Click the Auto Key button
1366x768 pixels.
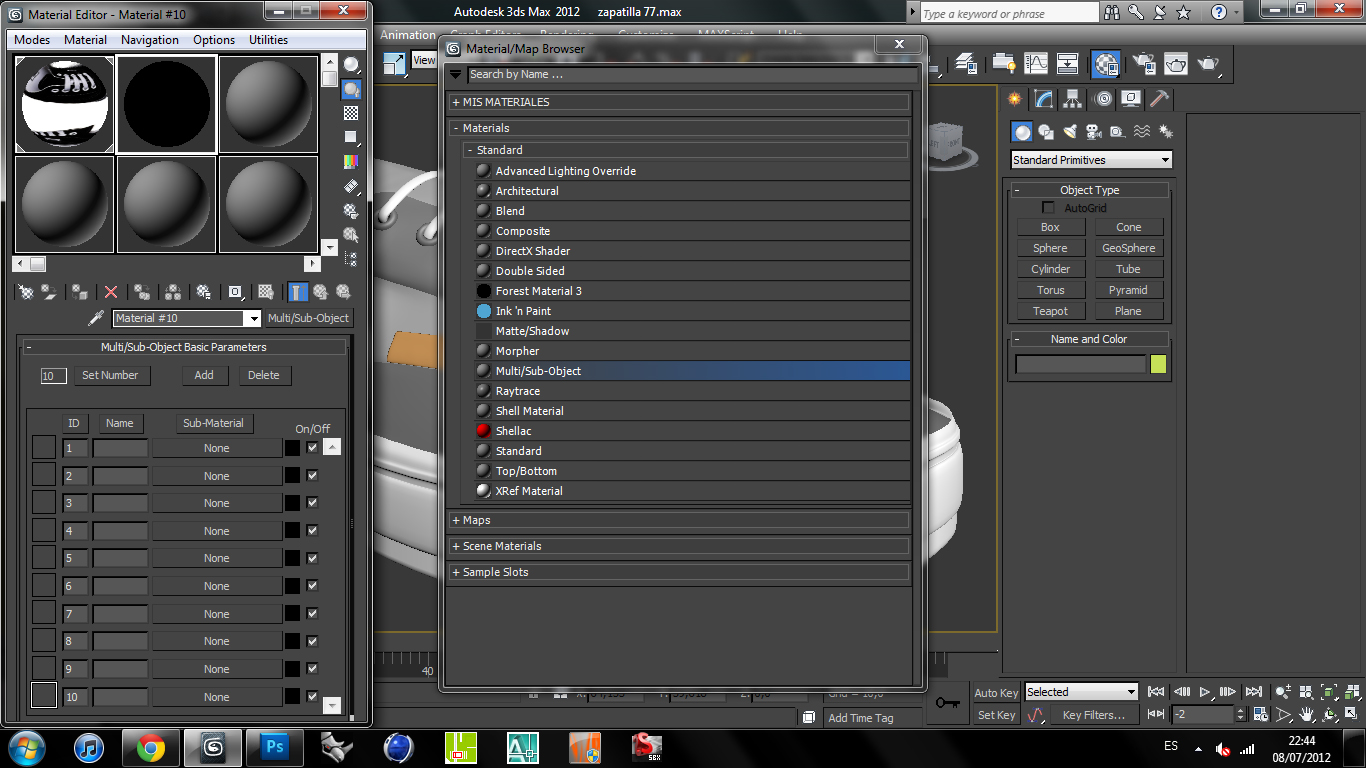[x=996, y=692]
